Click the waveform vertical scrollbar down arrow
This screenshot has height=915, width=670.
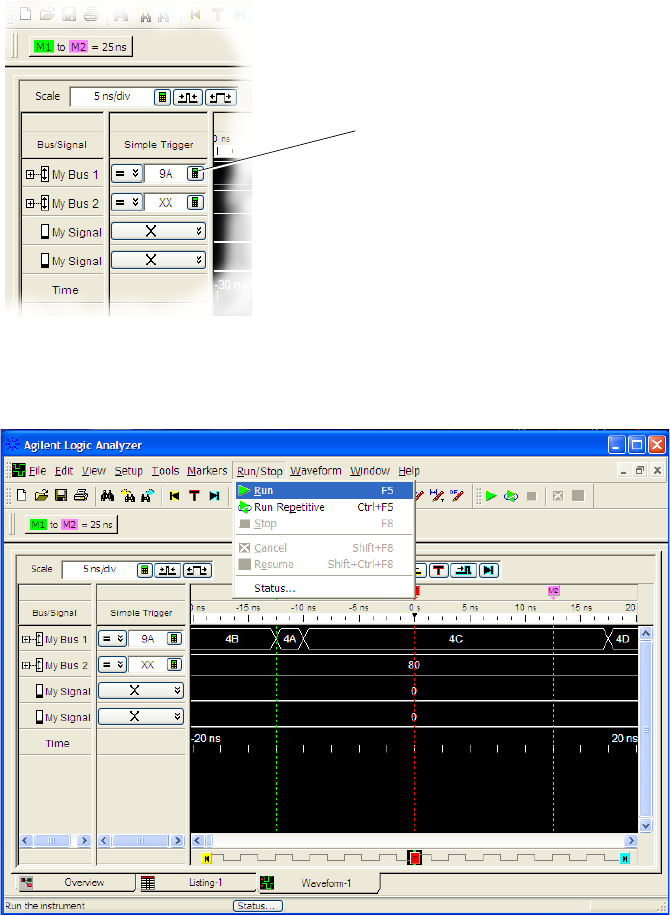tap(645, 826)
